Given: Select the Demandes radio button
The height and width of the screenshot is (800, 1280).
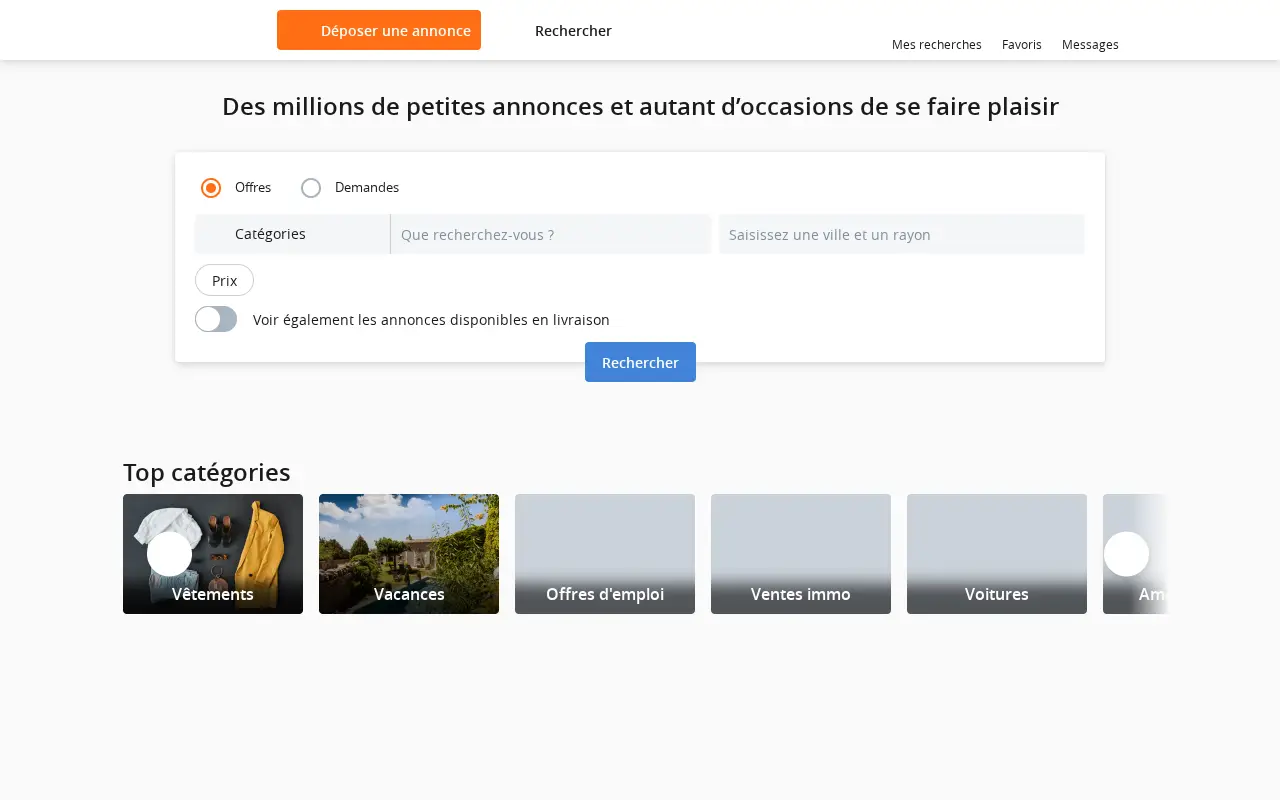Looking at the screenshot, I should pos(311,188).
